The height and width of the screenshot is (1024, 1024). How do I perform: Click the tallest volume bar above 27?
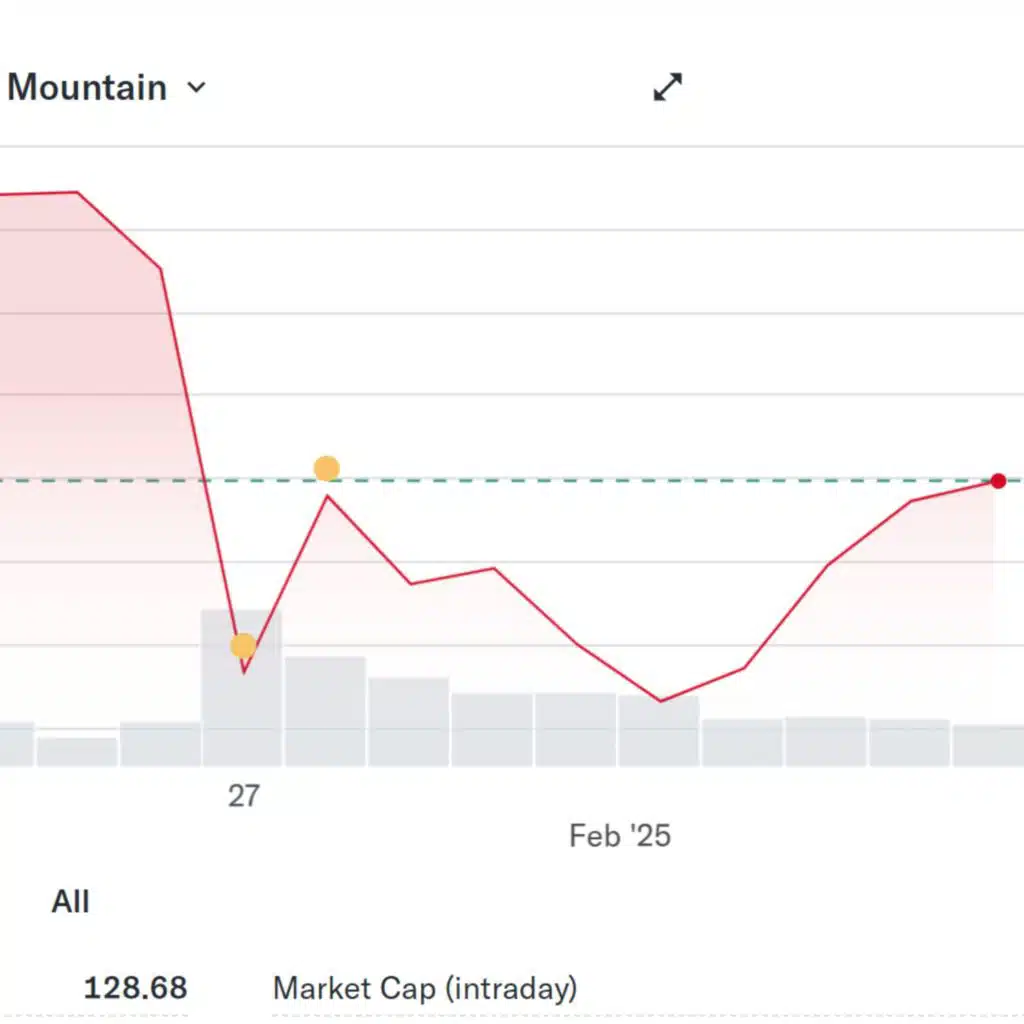coord(242,688)
